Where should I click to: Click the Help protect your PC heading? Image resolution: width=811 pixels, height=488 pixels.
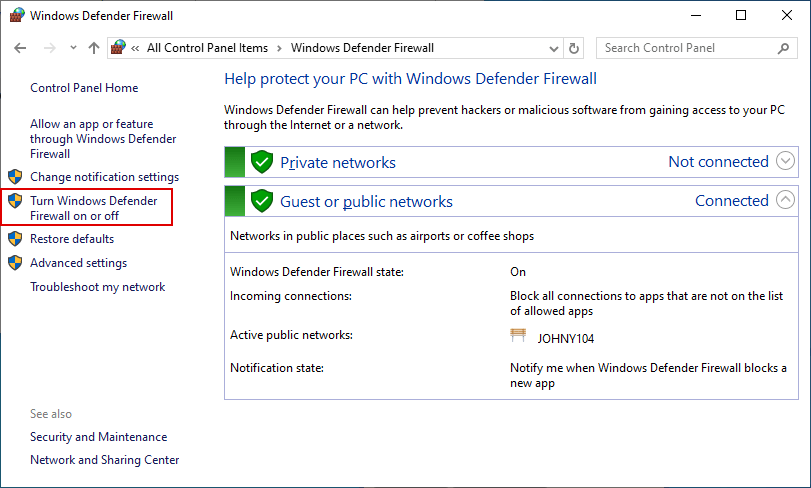pyautogui.click(x=410, y=79)
